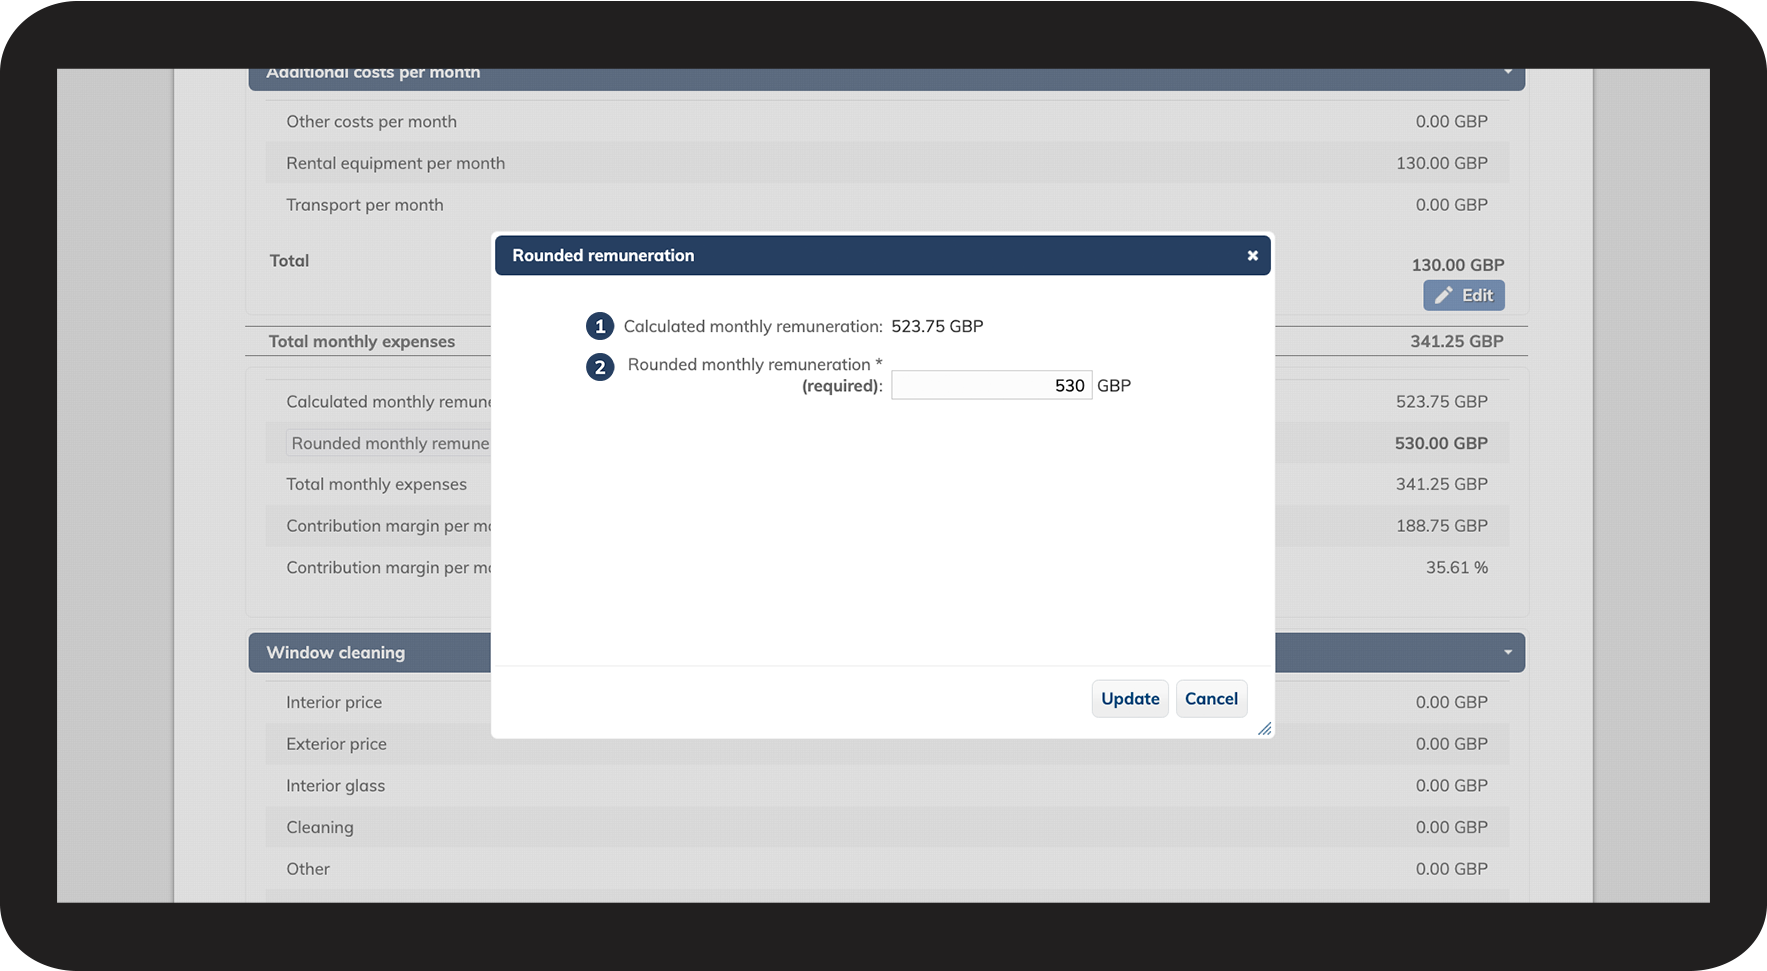
Task: Click the Cleaning row label
Action: point(319,828)
